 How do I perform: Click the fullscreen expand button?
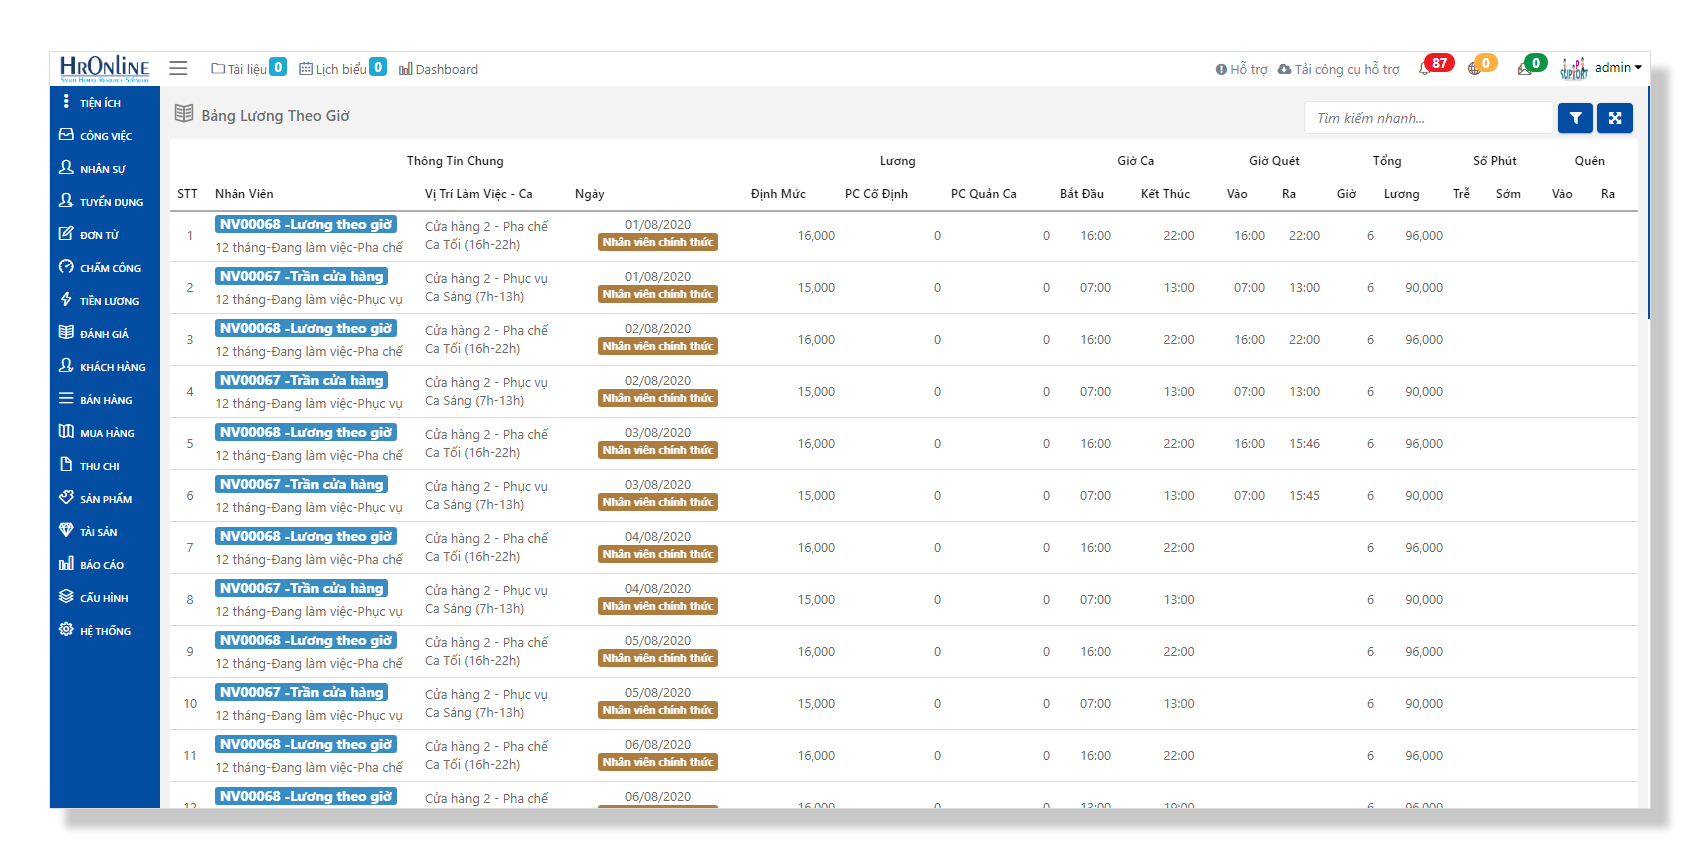pos(1615,118)
